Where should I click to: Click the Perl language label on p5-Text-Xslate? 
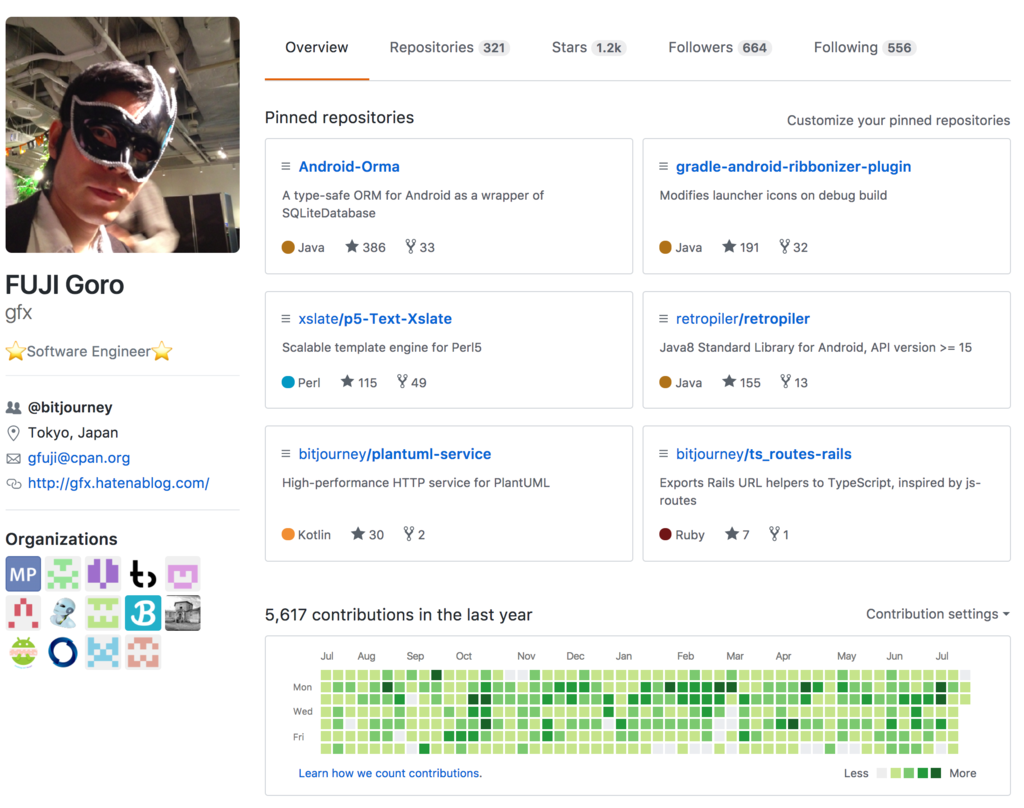point(309,383)
